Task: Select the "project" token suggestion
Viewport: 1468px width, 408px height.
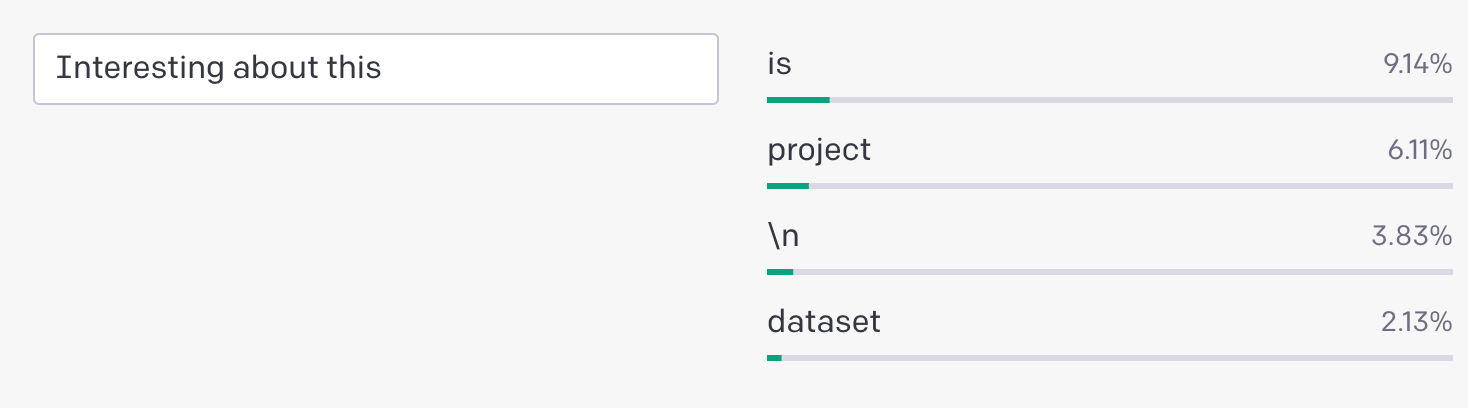Action: (x=819, y=150)
